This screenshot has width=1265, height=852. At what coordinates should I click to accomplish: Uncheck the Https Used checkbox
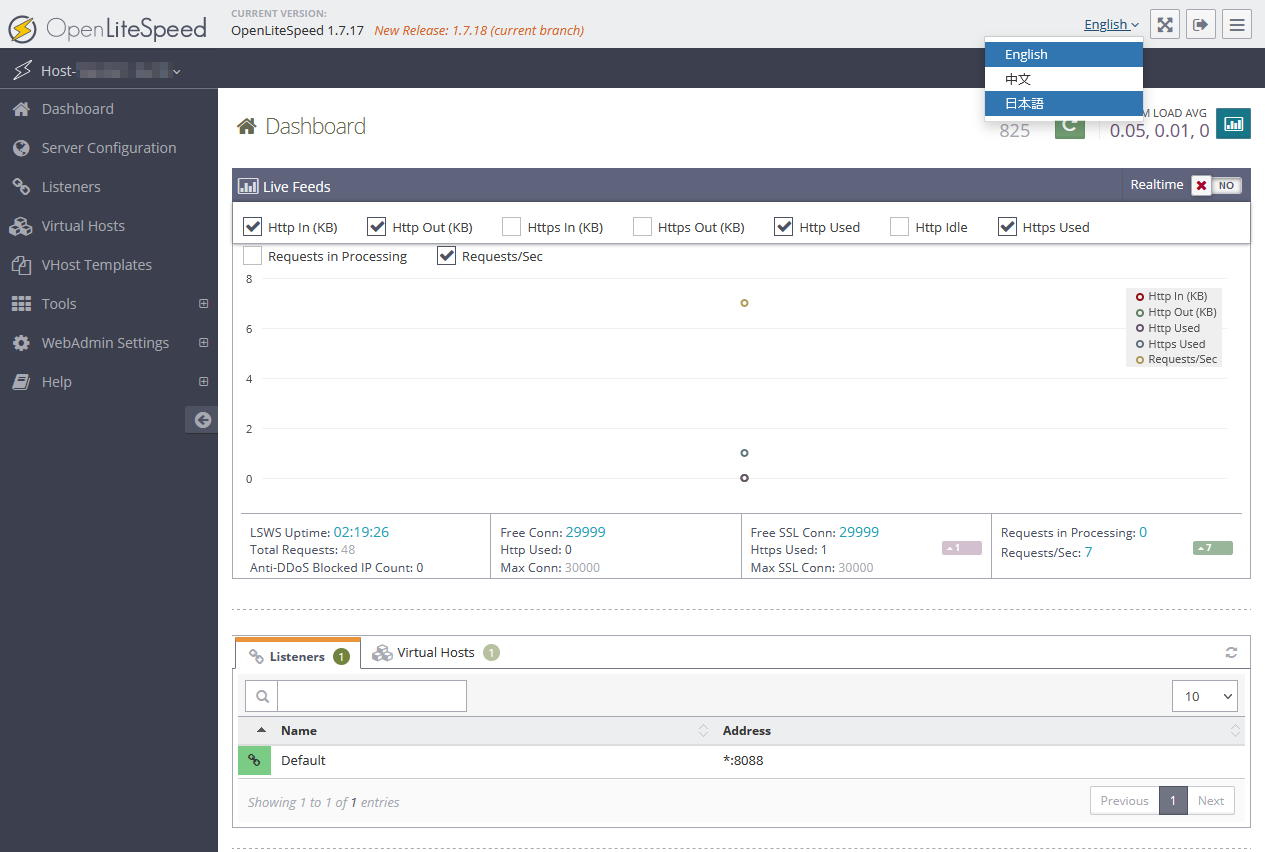click(1007, 227)
